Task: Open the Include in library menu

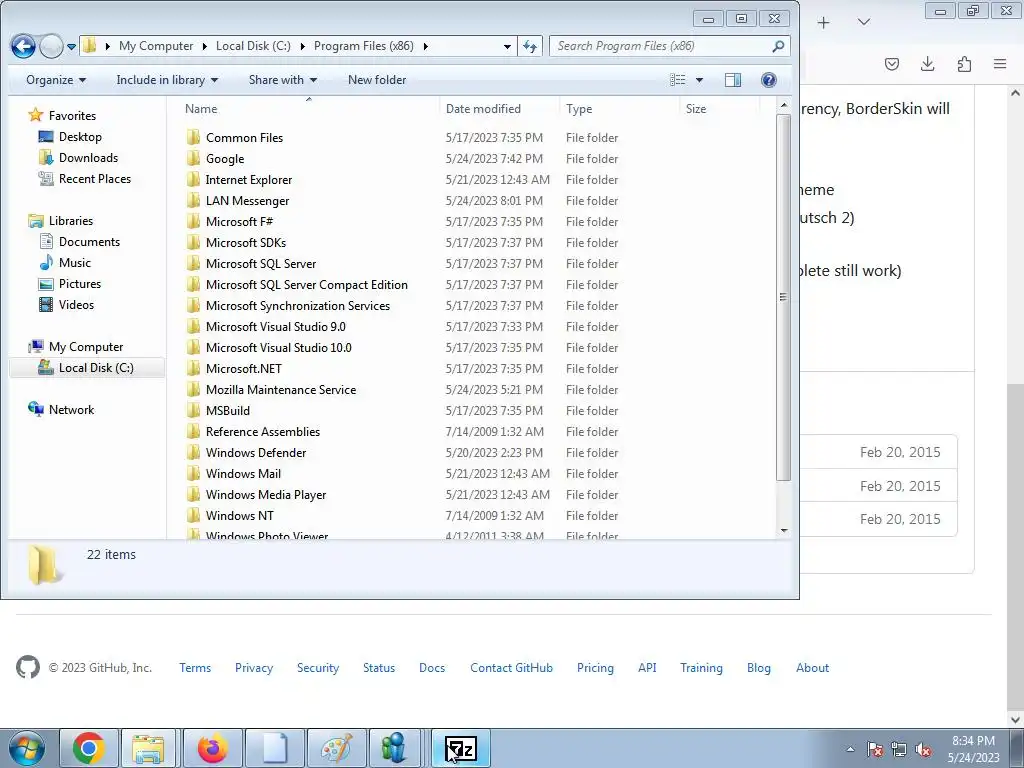Action: (x=167, y=80)
